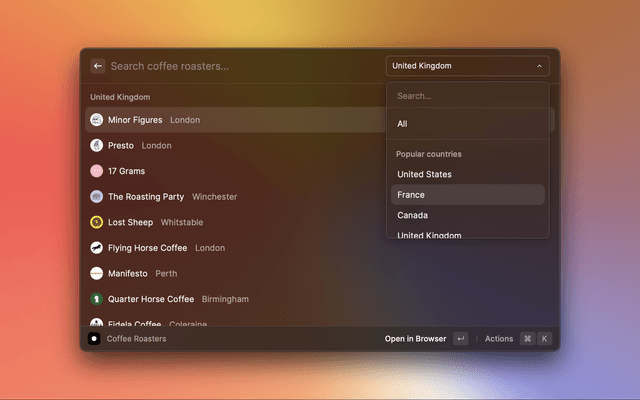Click the Coffee Roasters extension icon

pyautogui.click(x=94, y=339)
